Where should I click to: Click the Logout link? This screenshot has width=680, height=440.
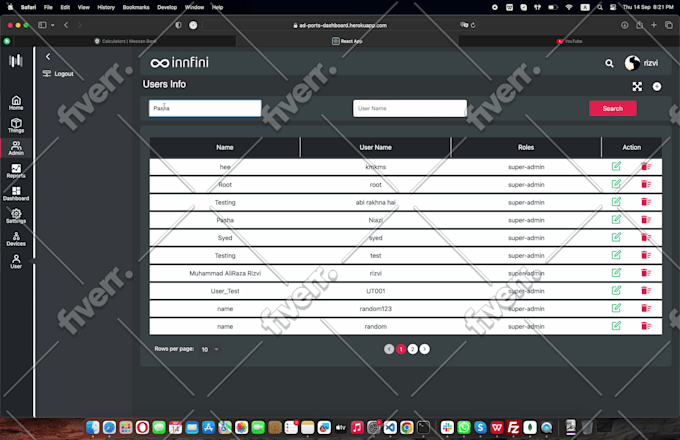click(x=58, y=74)
